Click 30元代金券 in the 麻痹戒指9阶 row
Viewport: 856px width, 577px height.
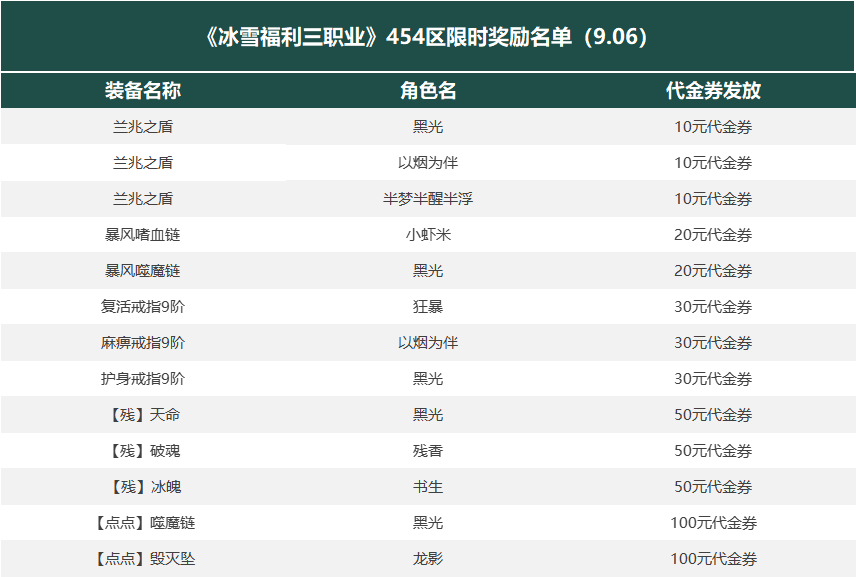click(713, 343)
